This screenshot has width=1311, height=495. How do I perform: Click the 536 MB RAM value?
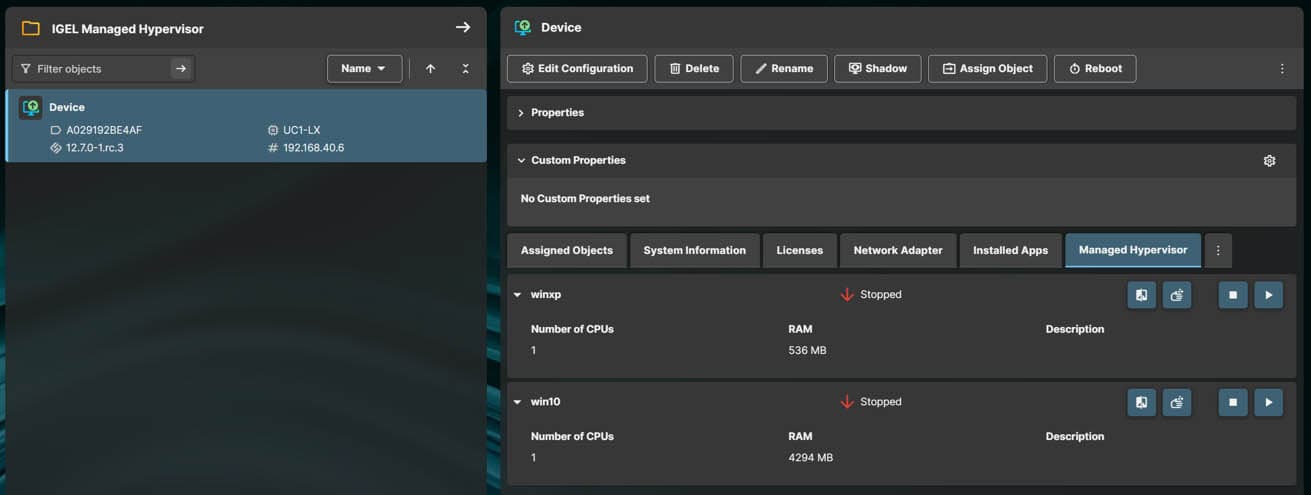point(807,350)
